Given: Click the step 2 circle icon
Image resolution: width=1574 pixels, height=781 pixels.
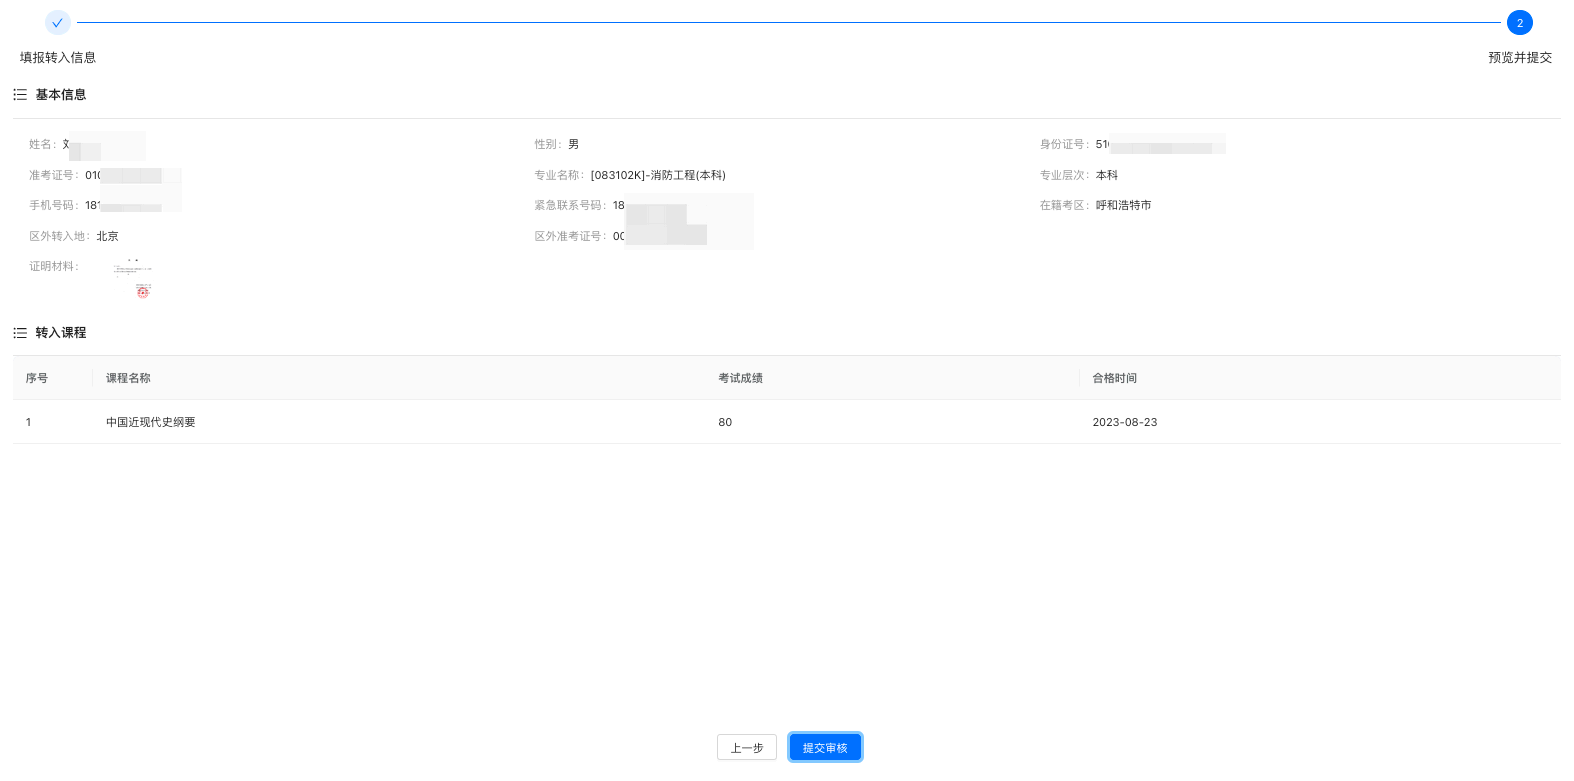Looking at the screenshot, I should [1519, 23].
